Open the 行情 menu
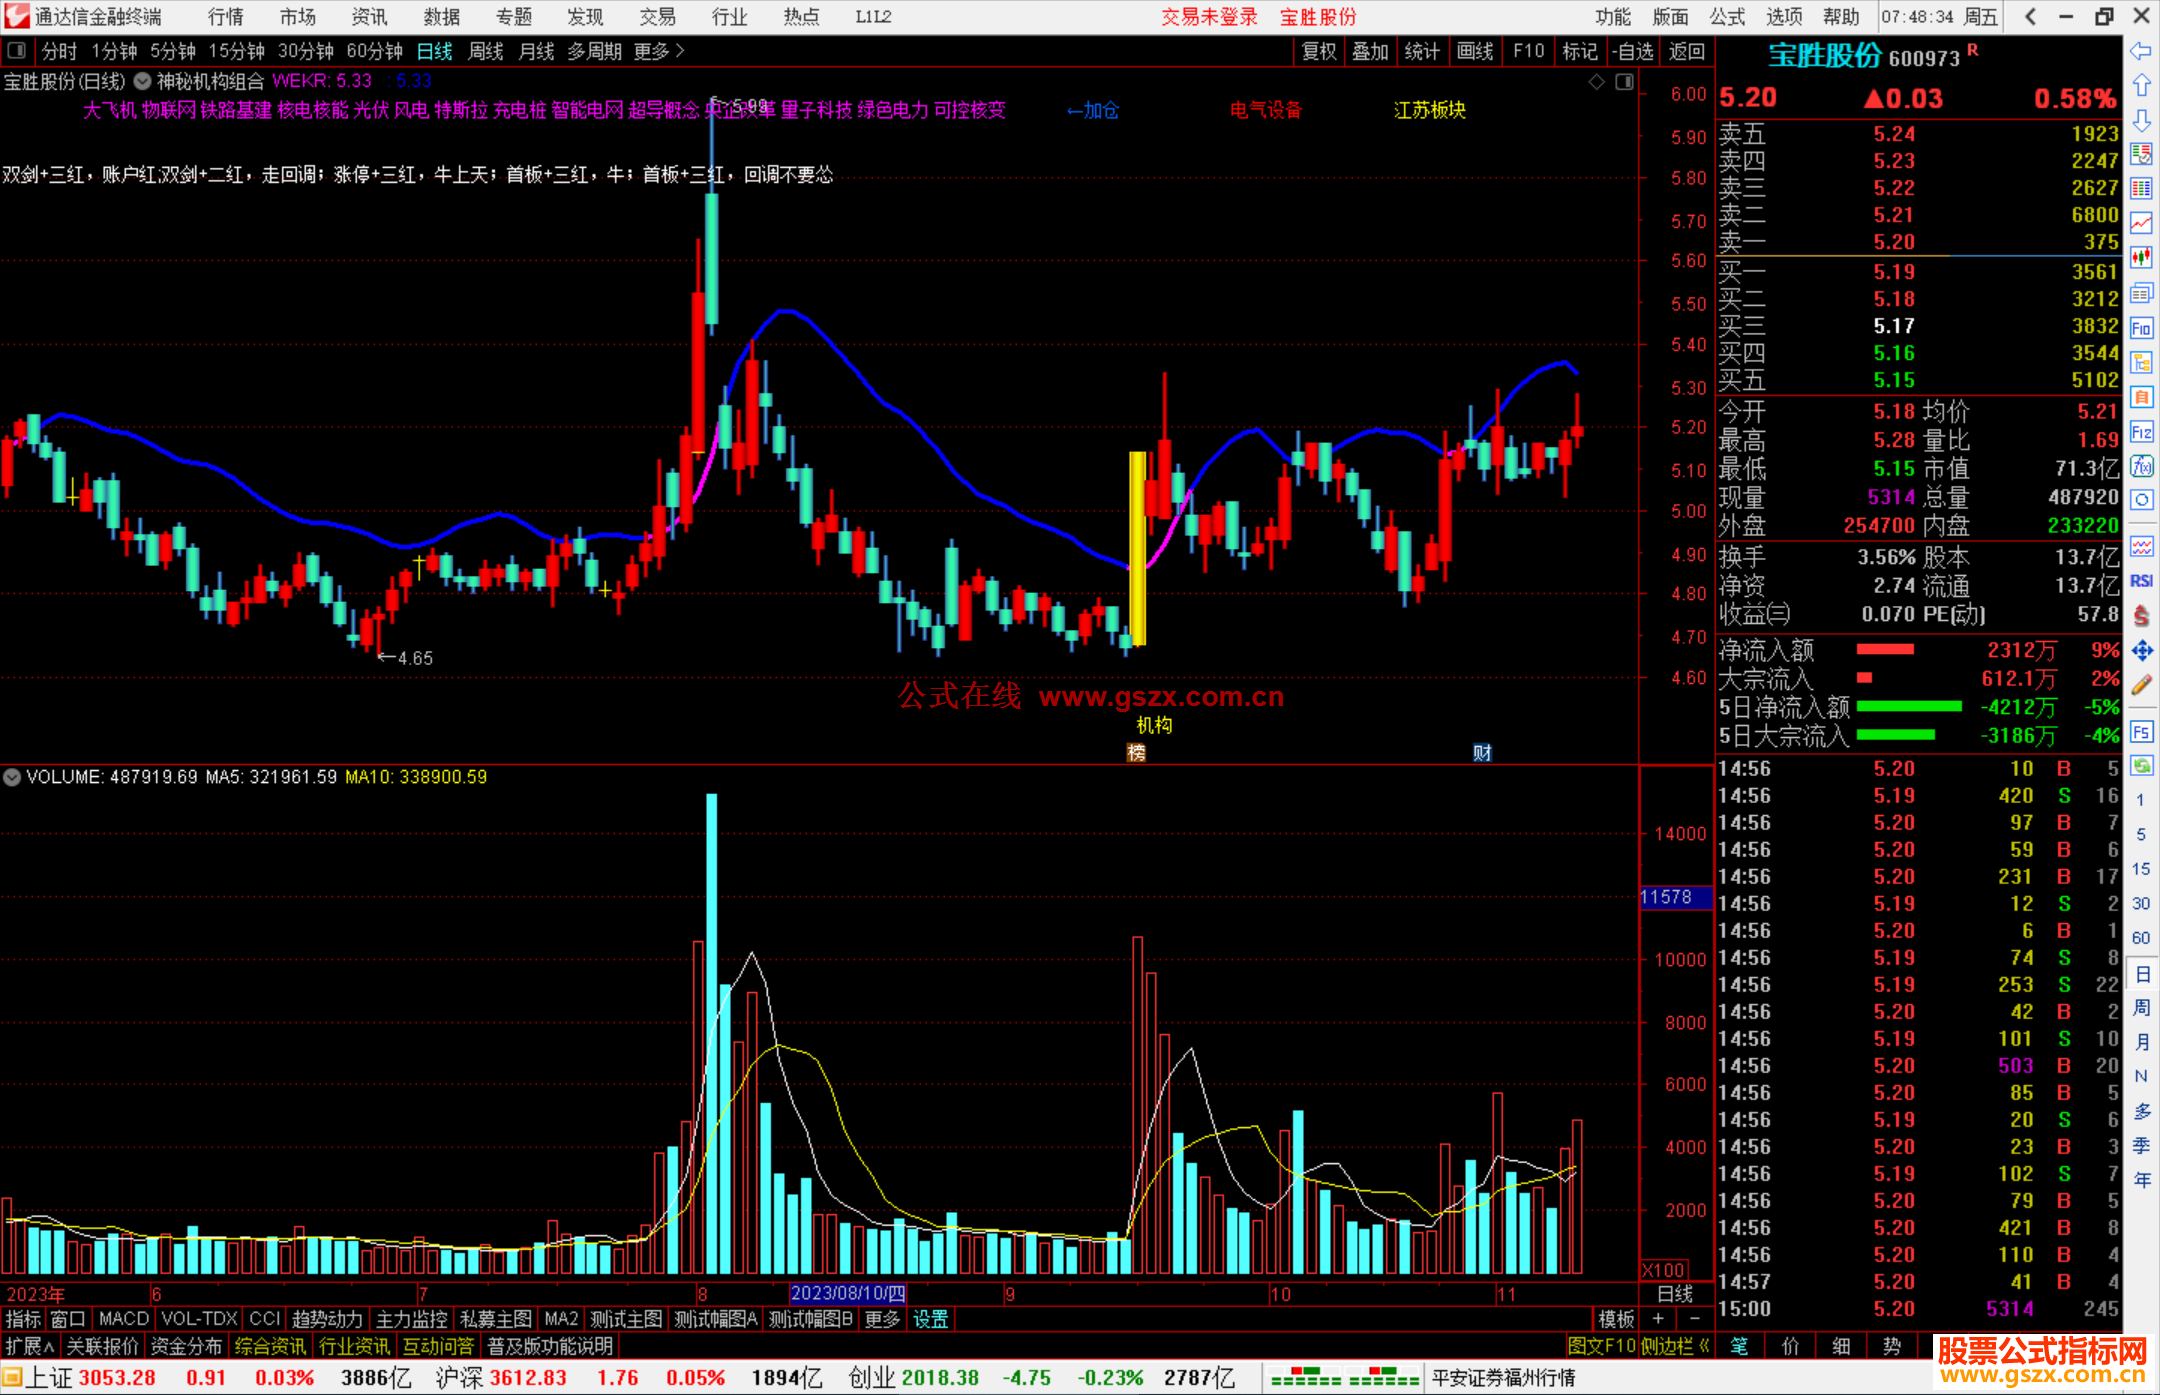 [x=226, y=17]
